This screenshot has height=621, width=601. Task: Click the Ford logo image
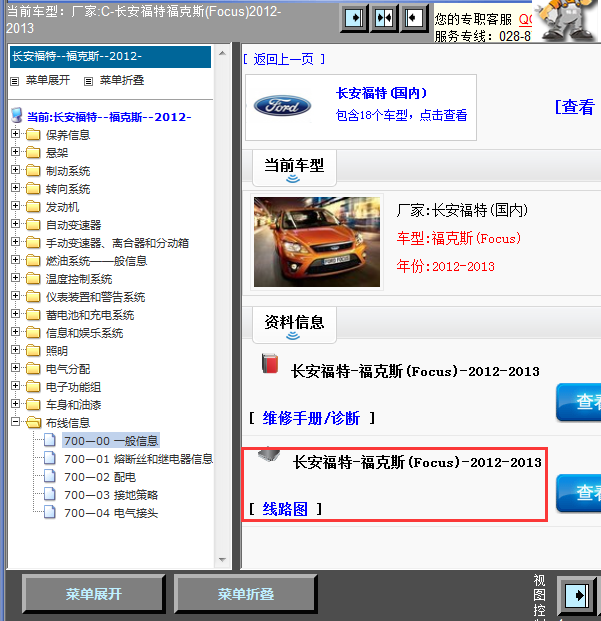[x=282, y=106]
